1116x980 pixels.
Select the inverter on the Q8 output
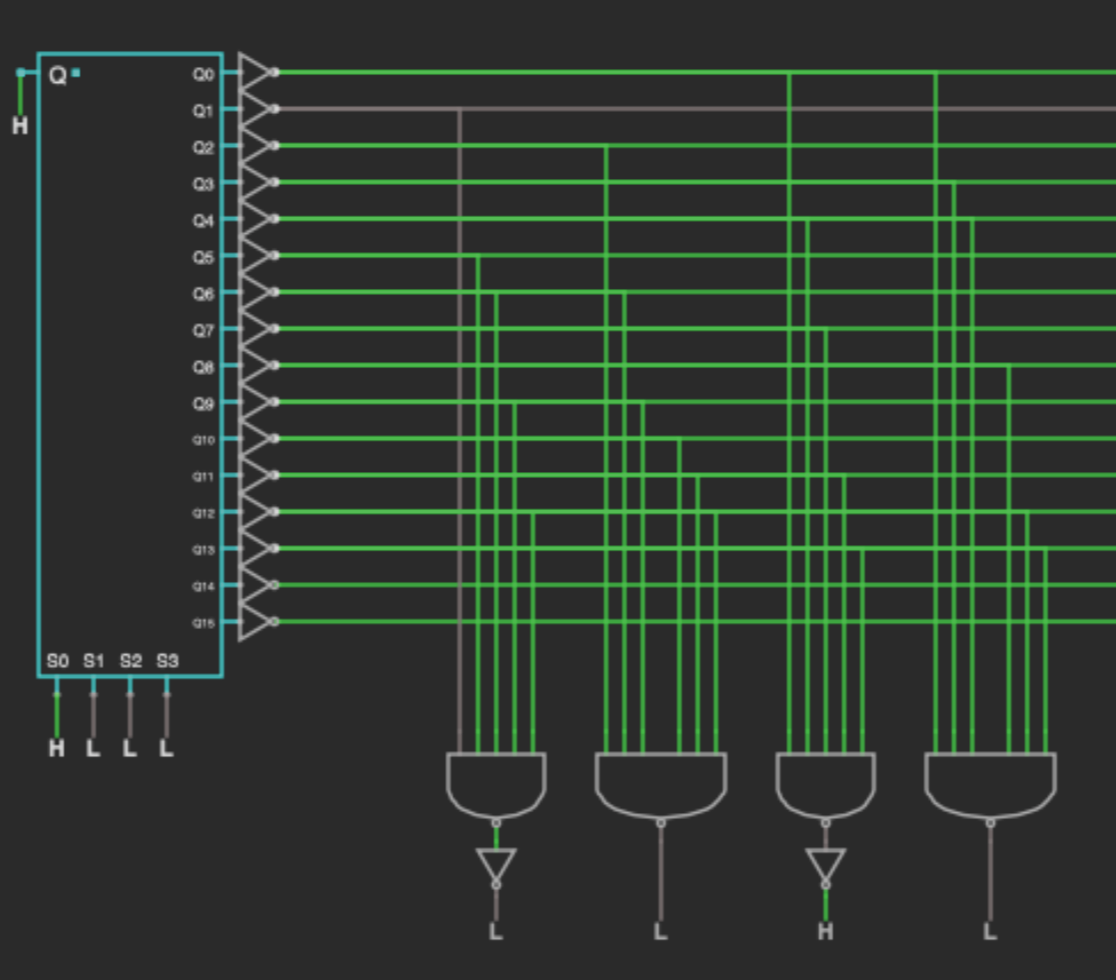tap(255, 365)
